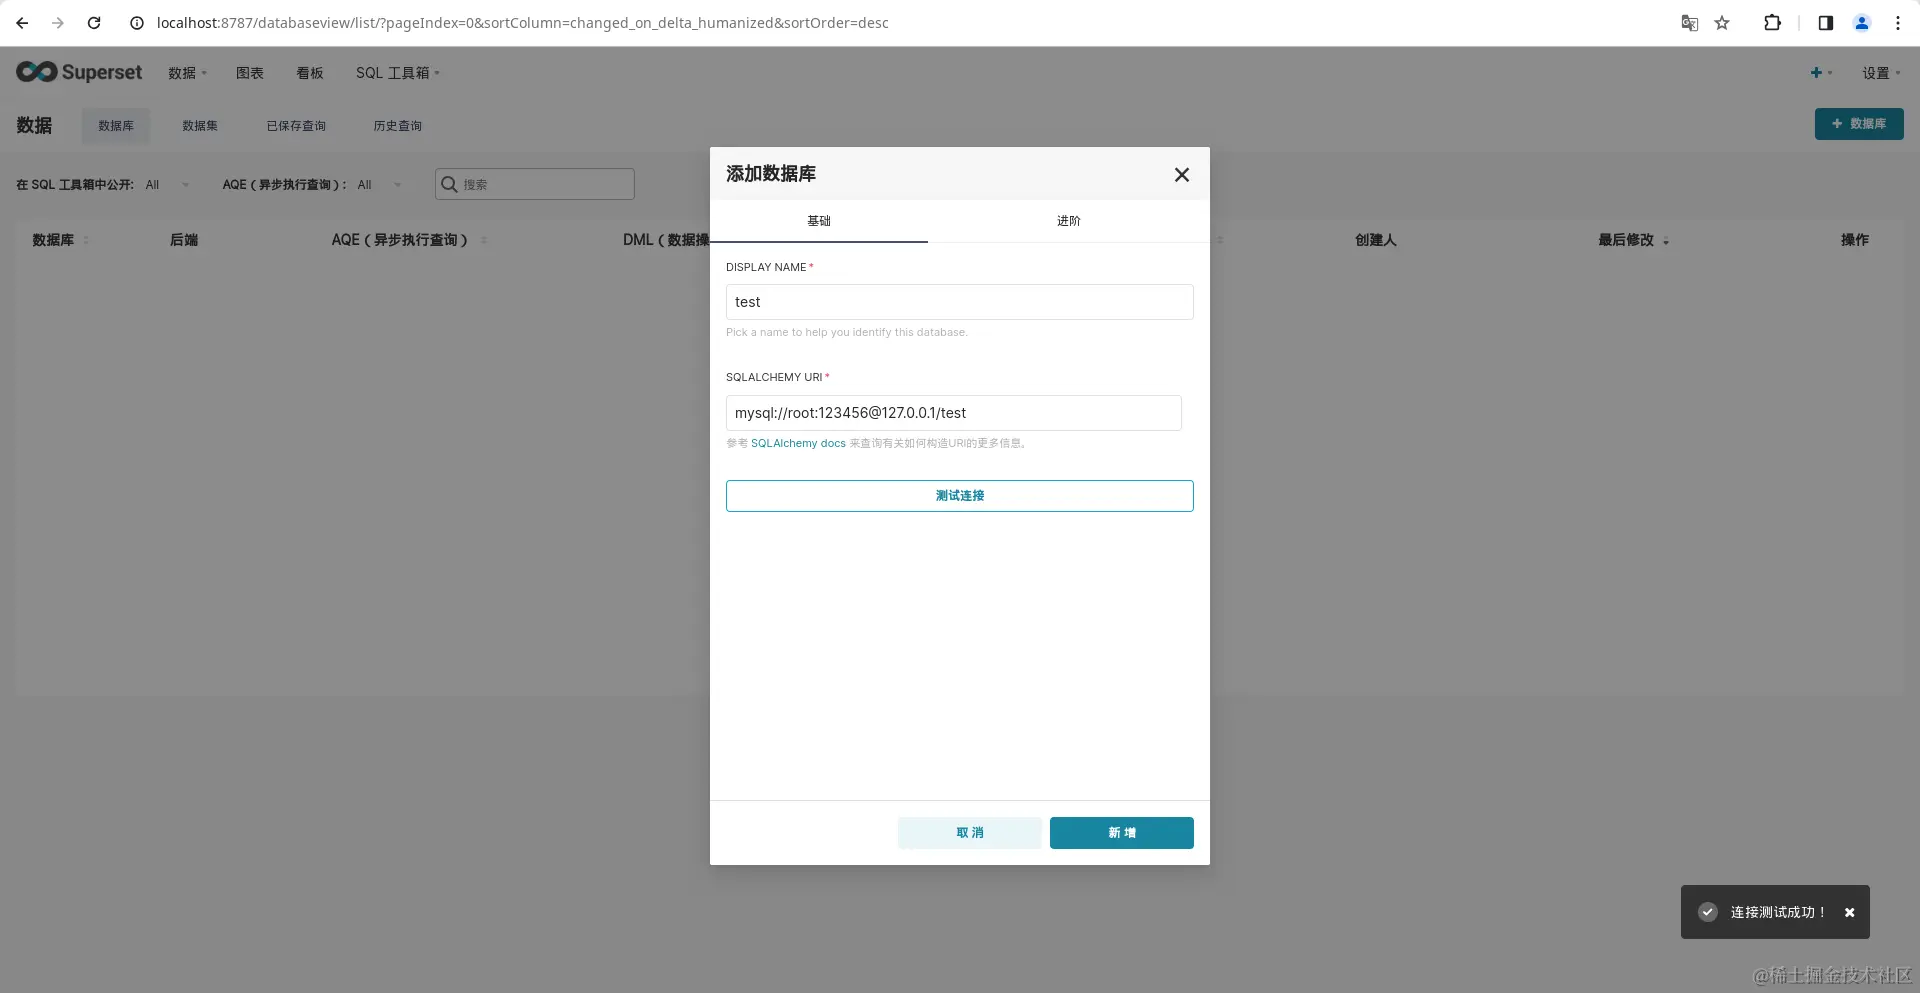The image size is (1920, 993).
Task: Open the plus create-new dropdown
Action: click(1821, 72)
